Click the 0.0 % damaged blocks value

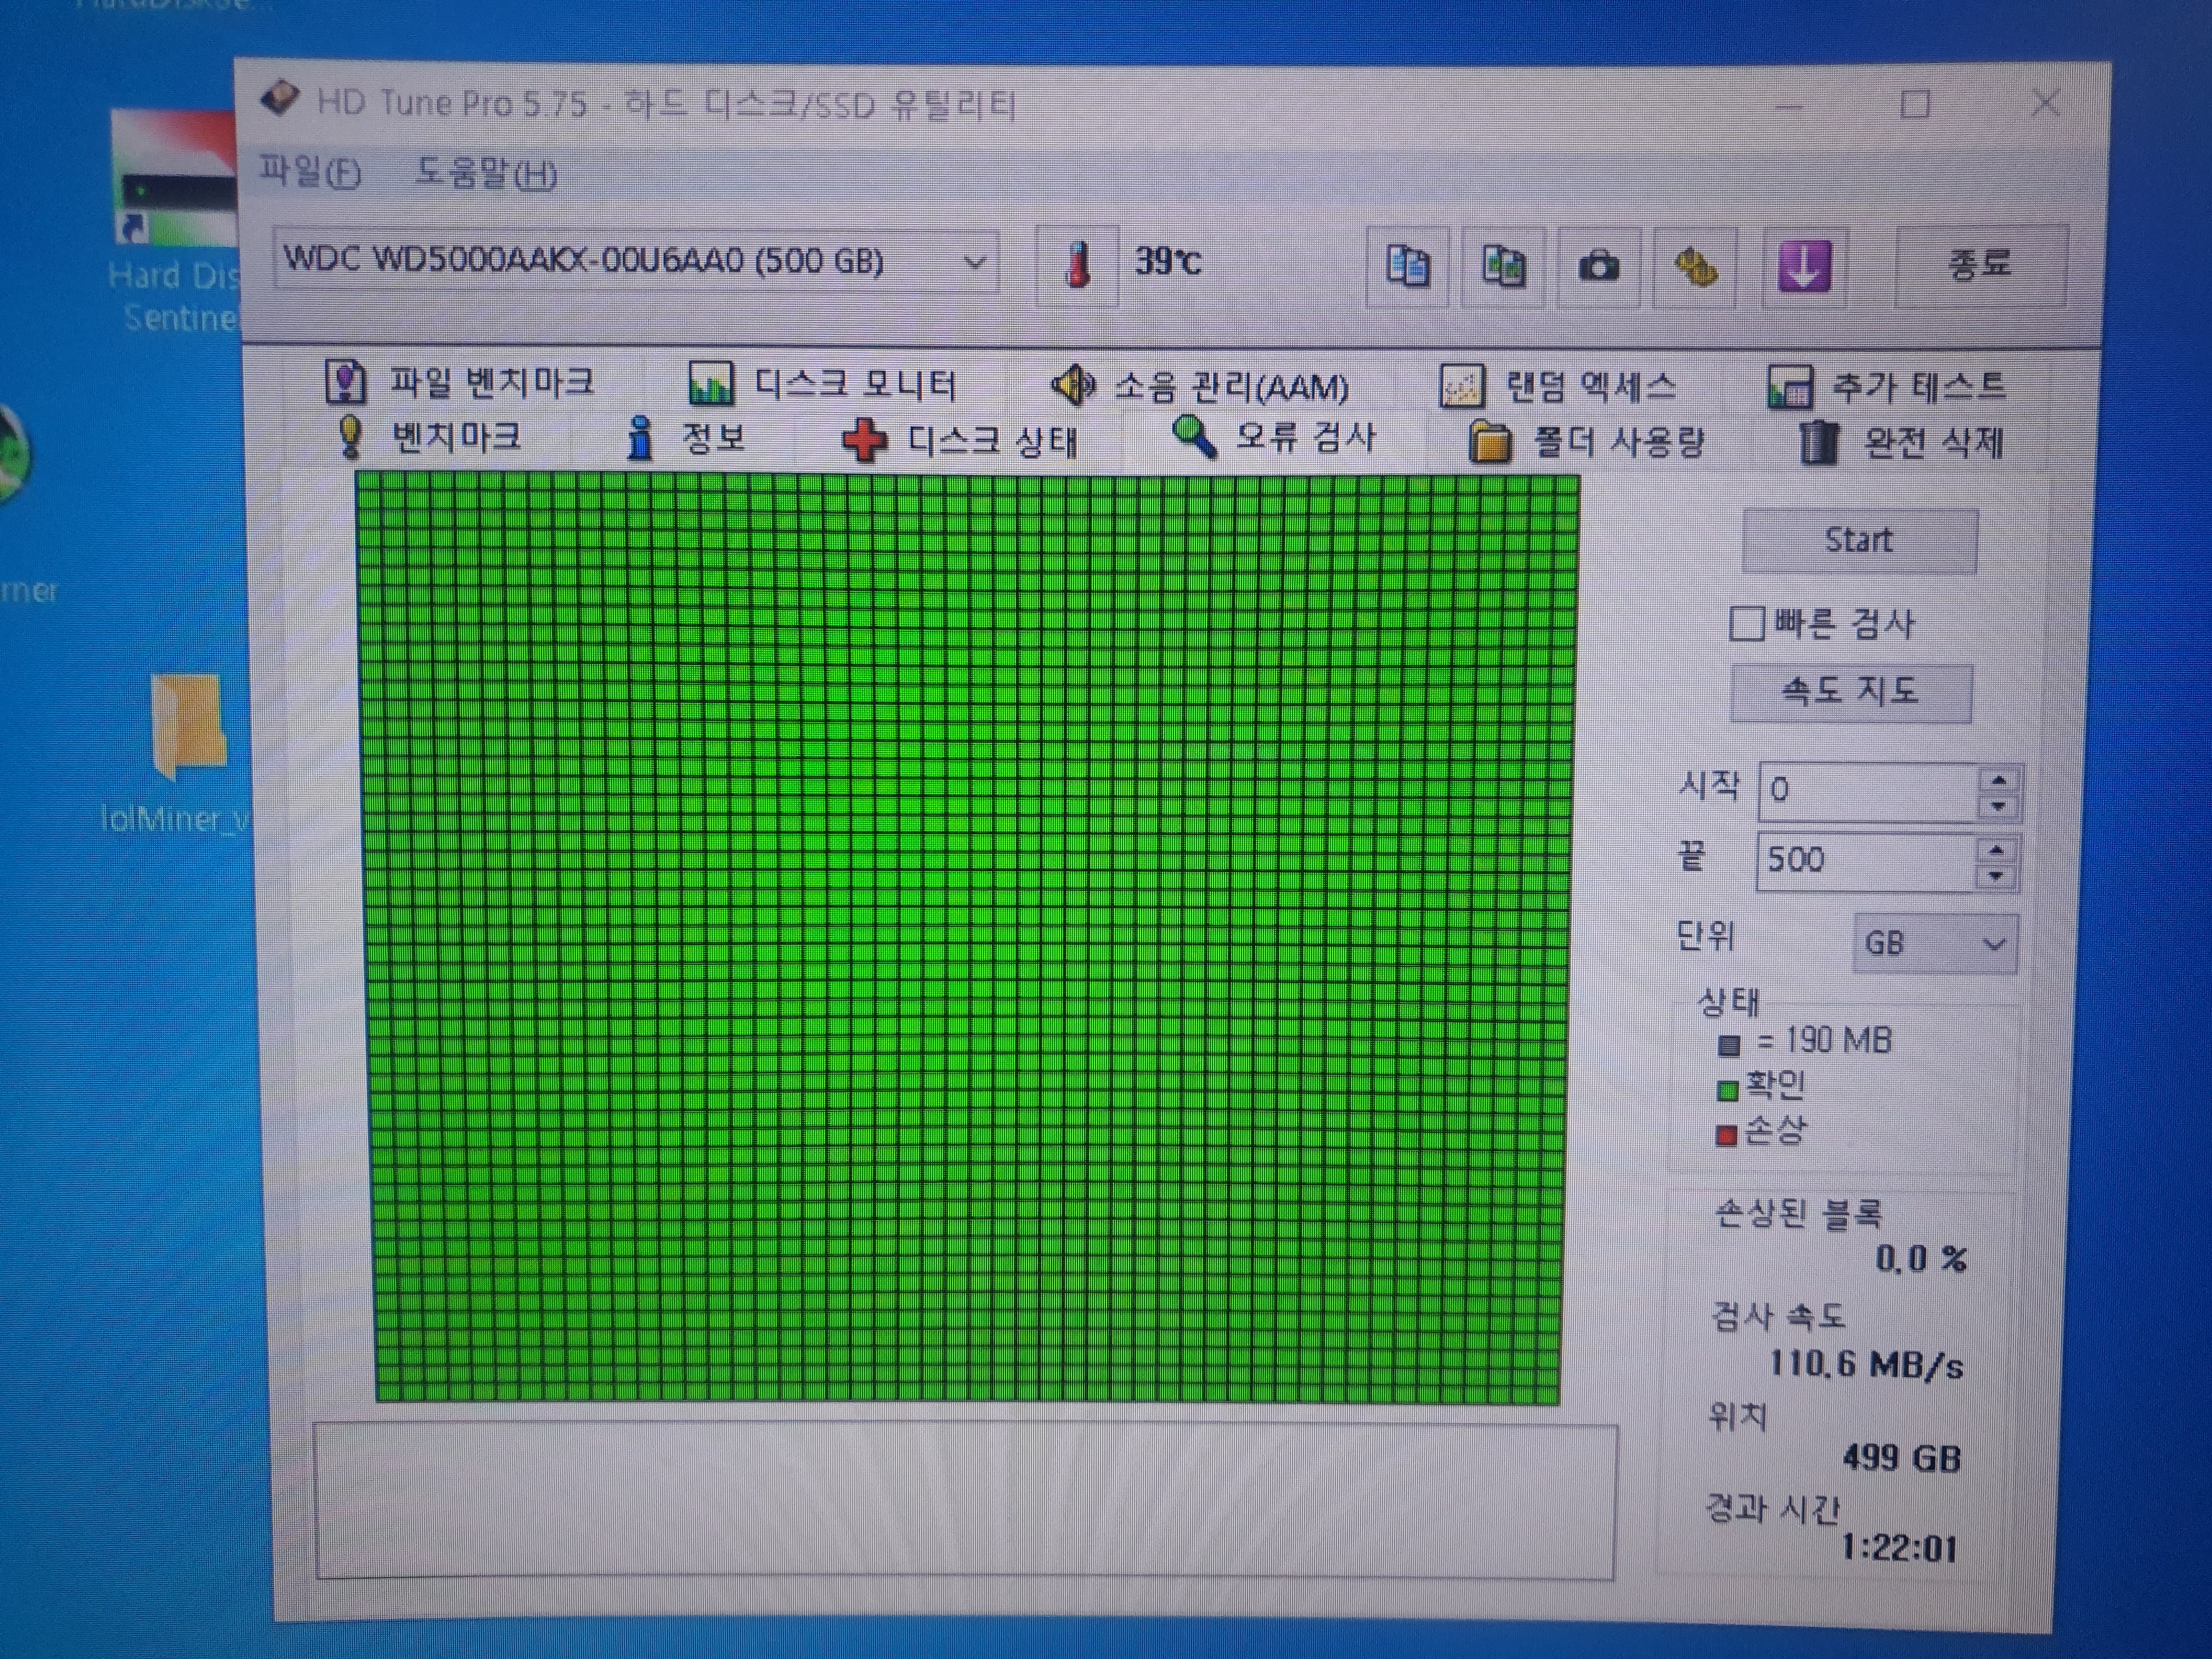(1921, 1258)
